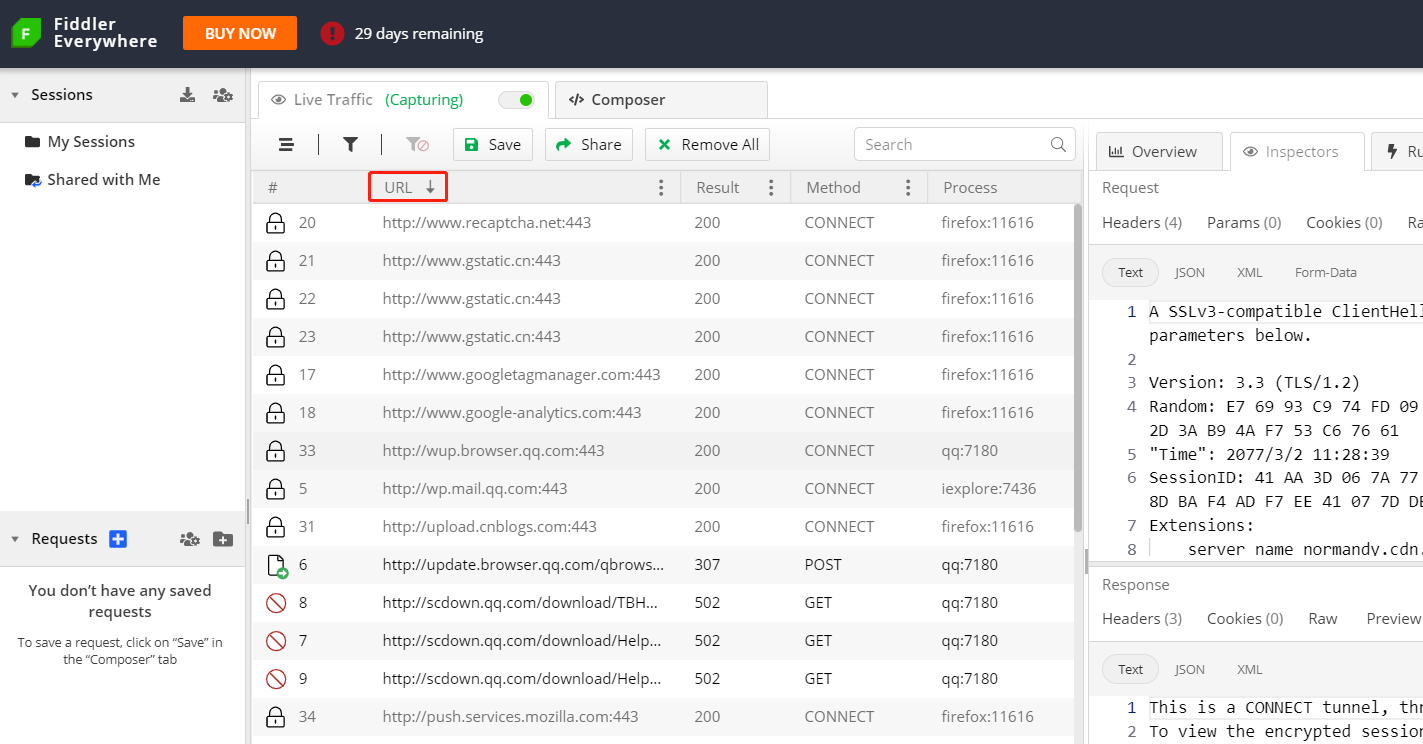The height and width of the screenshot is (744, 1423).
Task: Click the Save button
Action: coord(493,145)
